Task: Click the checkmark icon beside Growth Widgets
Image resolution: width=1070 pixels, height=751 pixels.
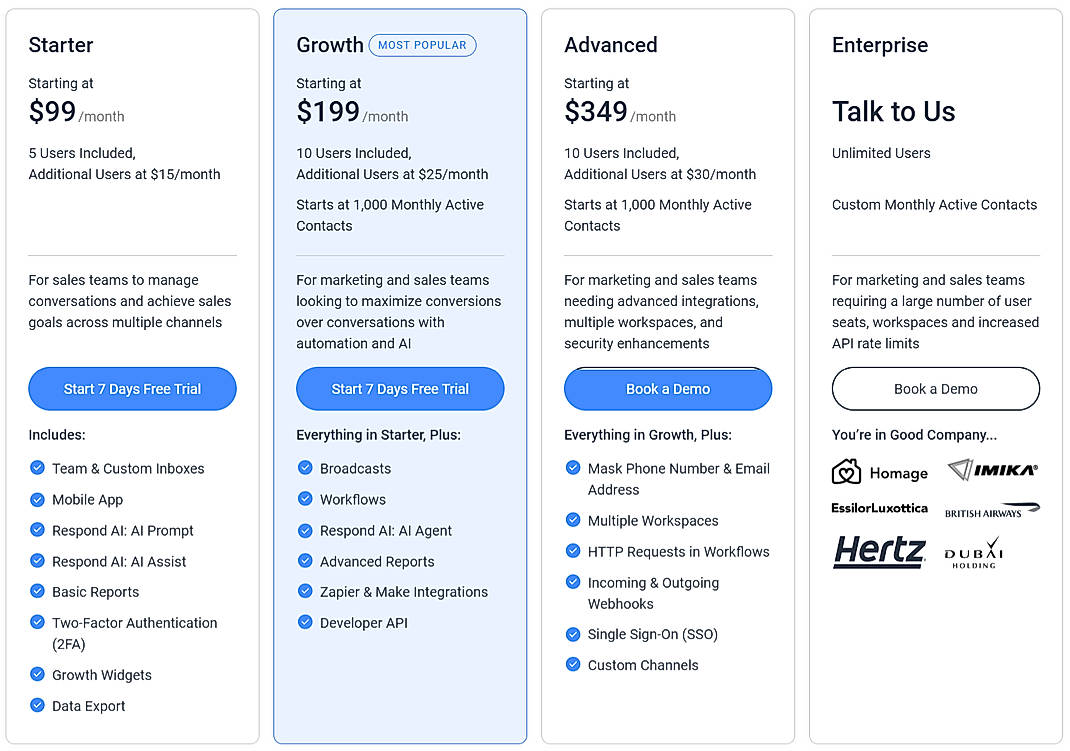Action: click(x=37, y=675)
